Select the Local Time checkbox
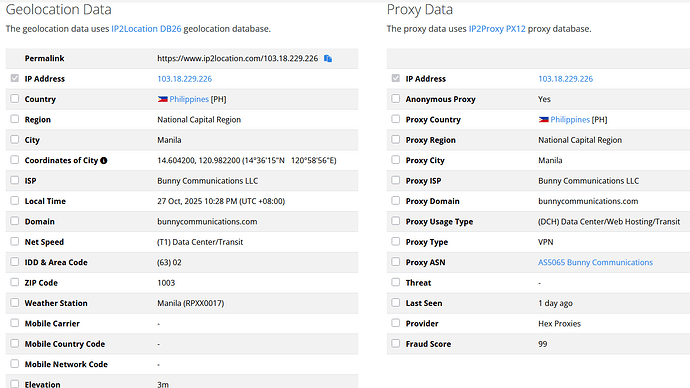The width and height of the screenshot is (690, 388). click(15, 201)
